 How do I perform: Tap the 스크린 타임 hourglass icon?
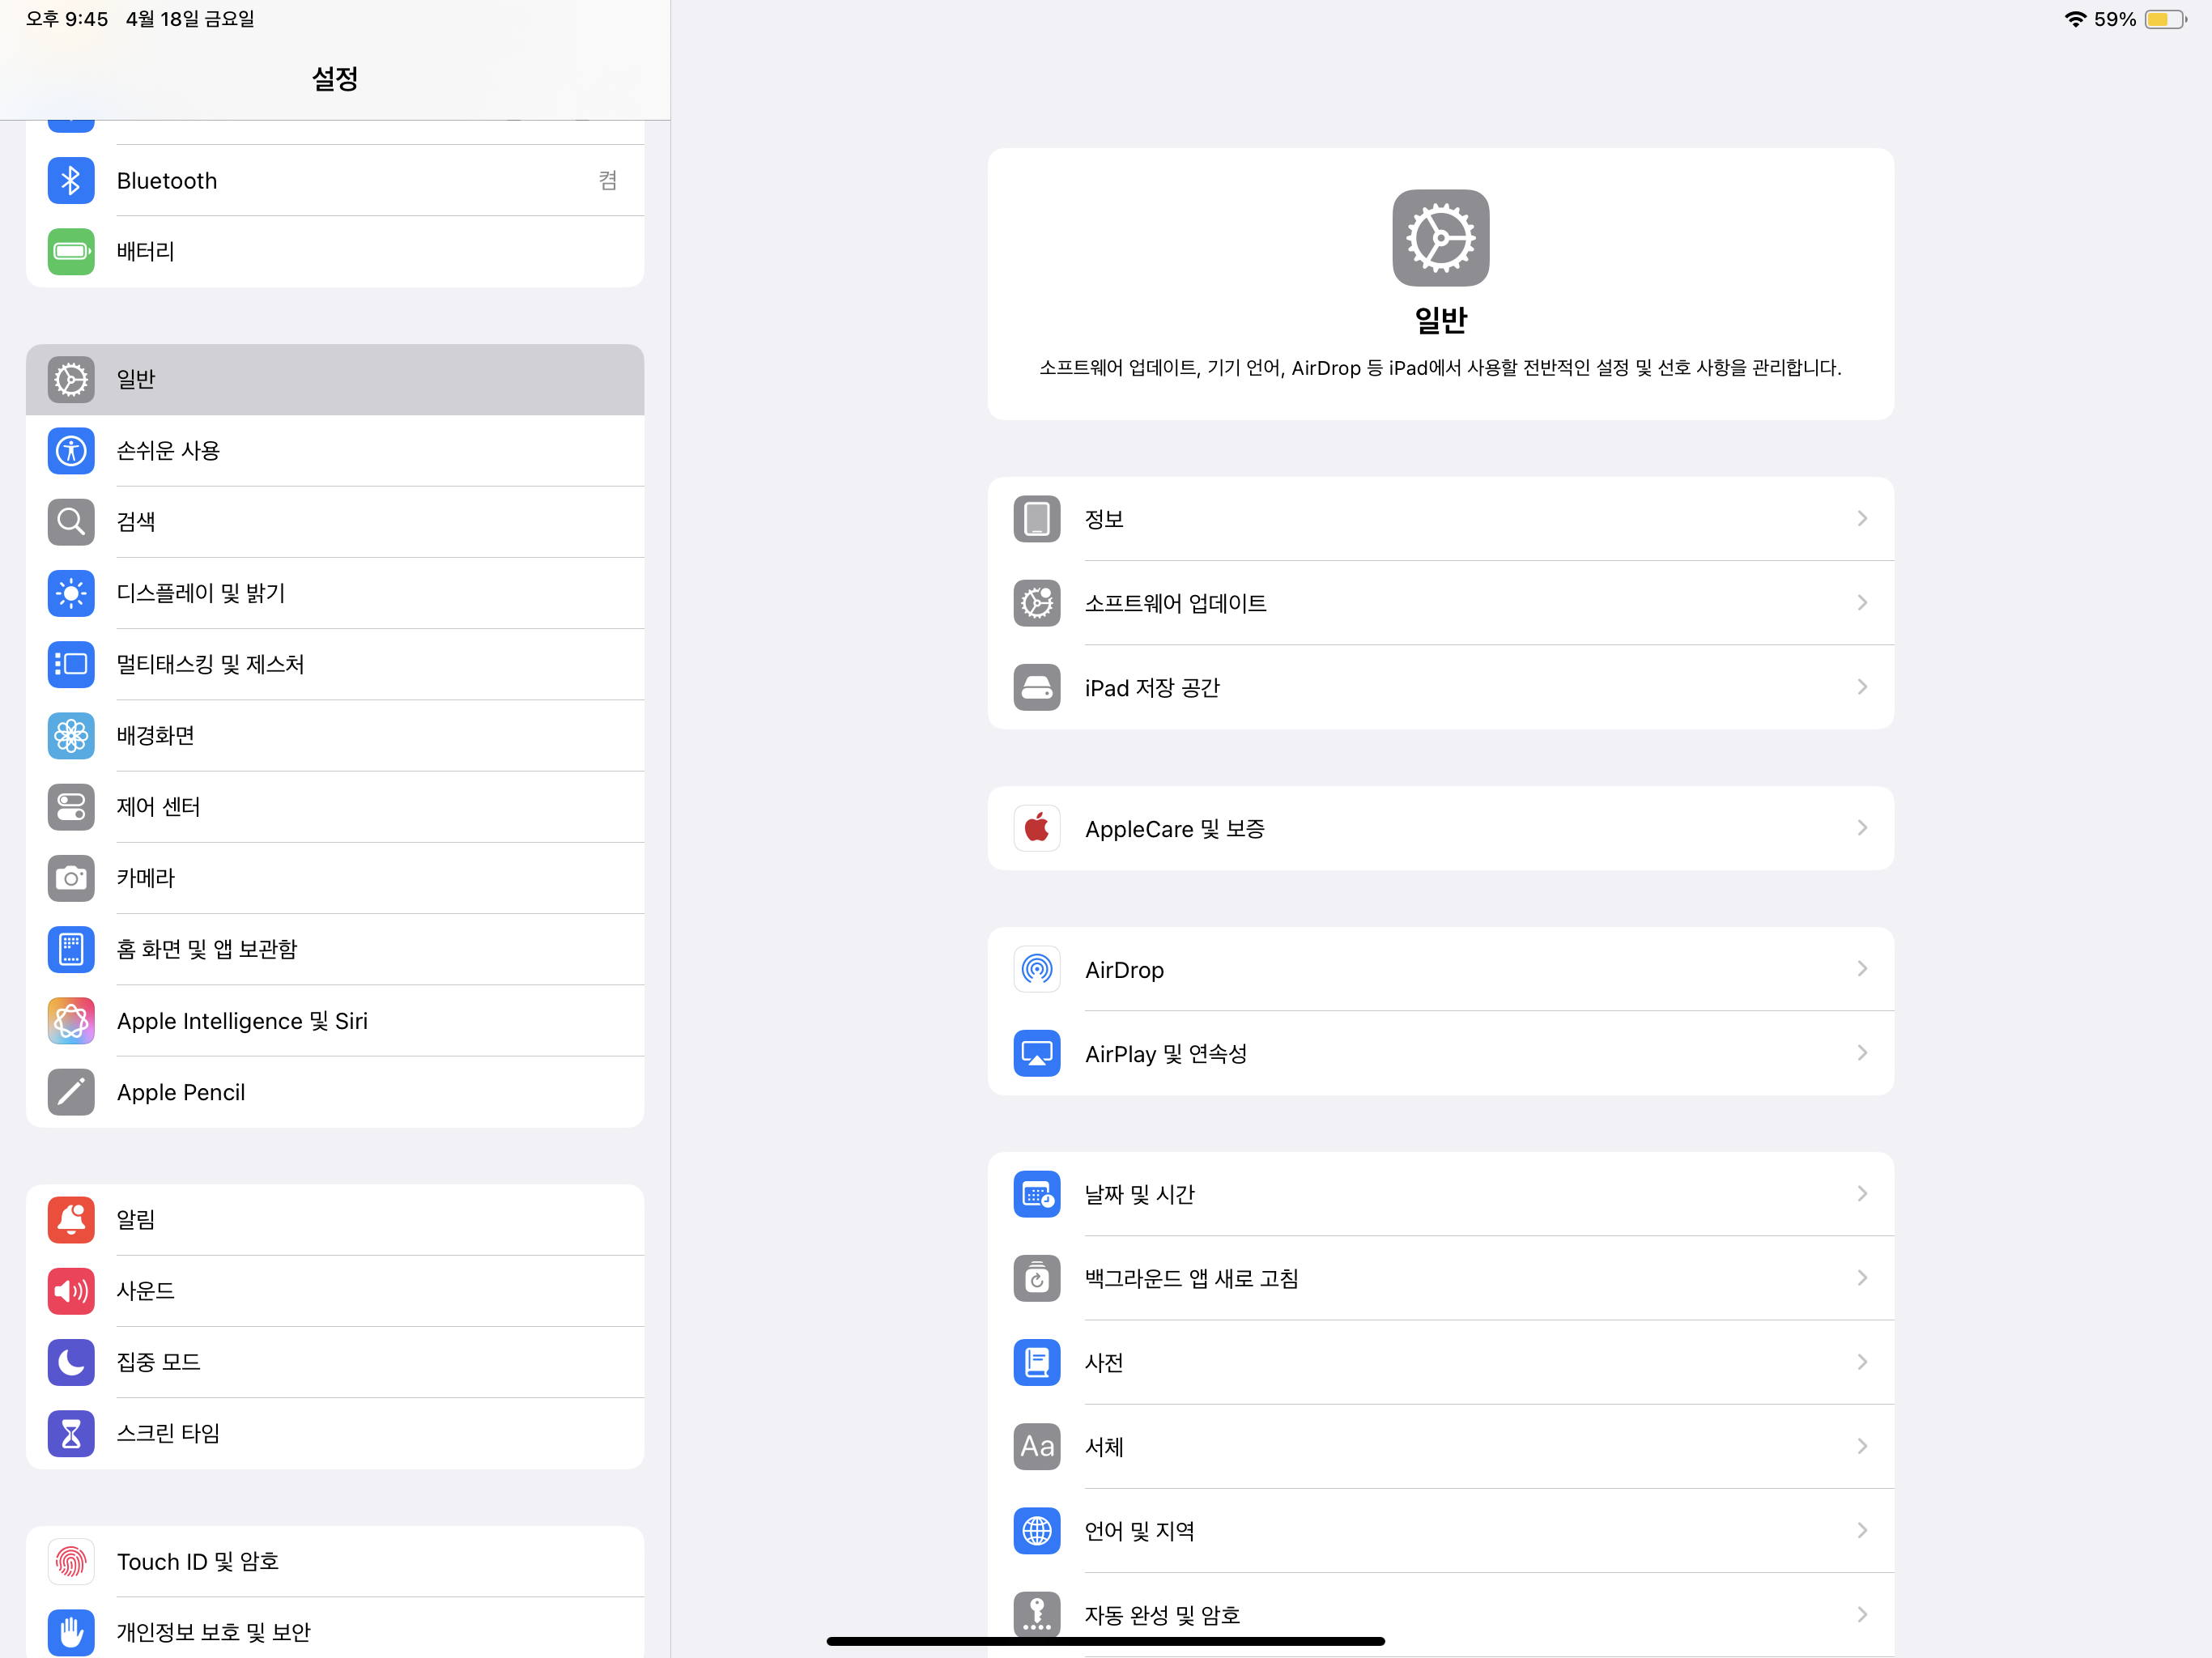(x=71, y=1434)
